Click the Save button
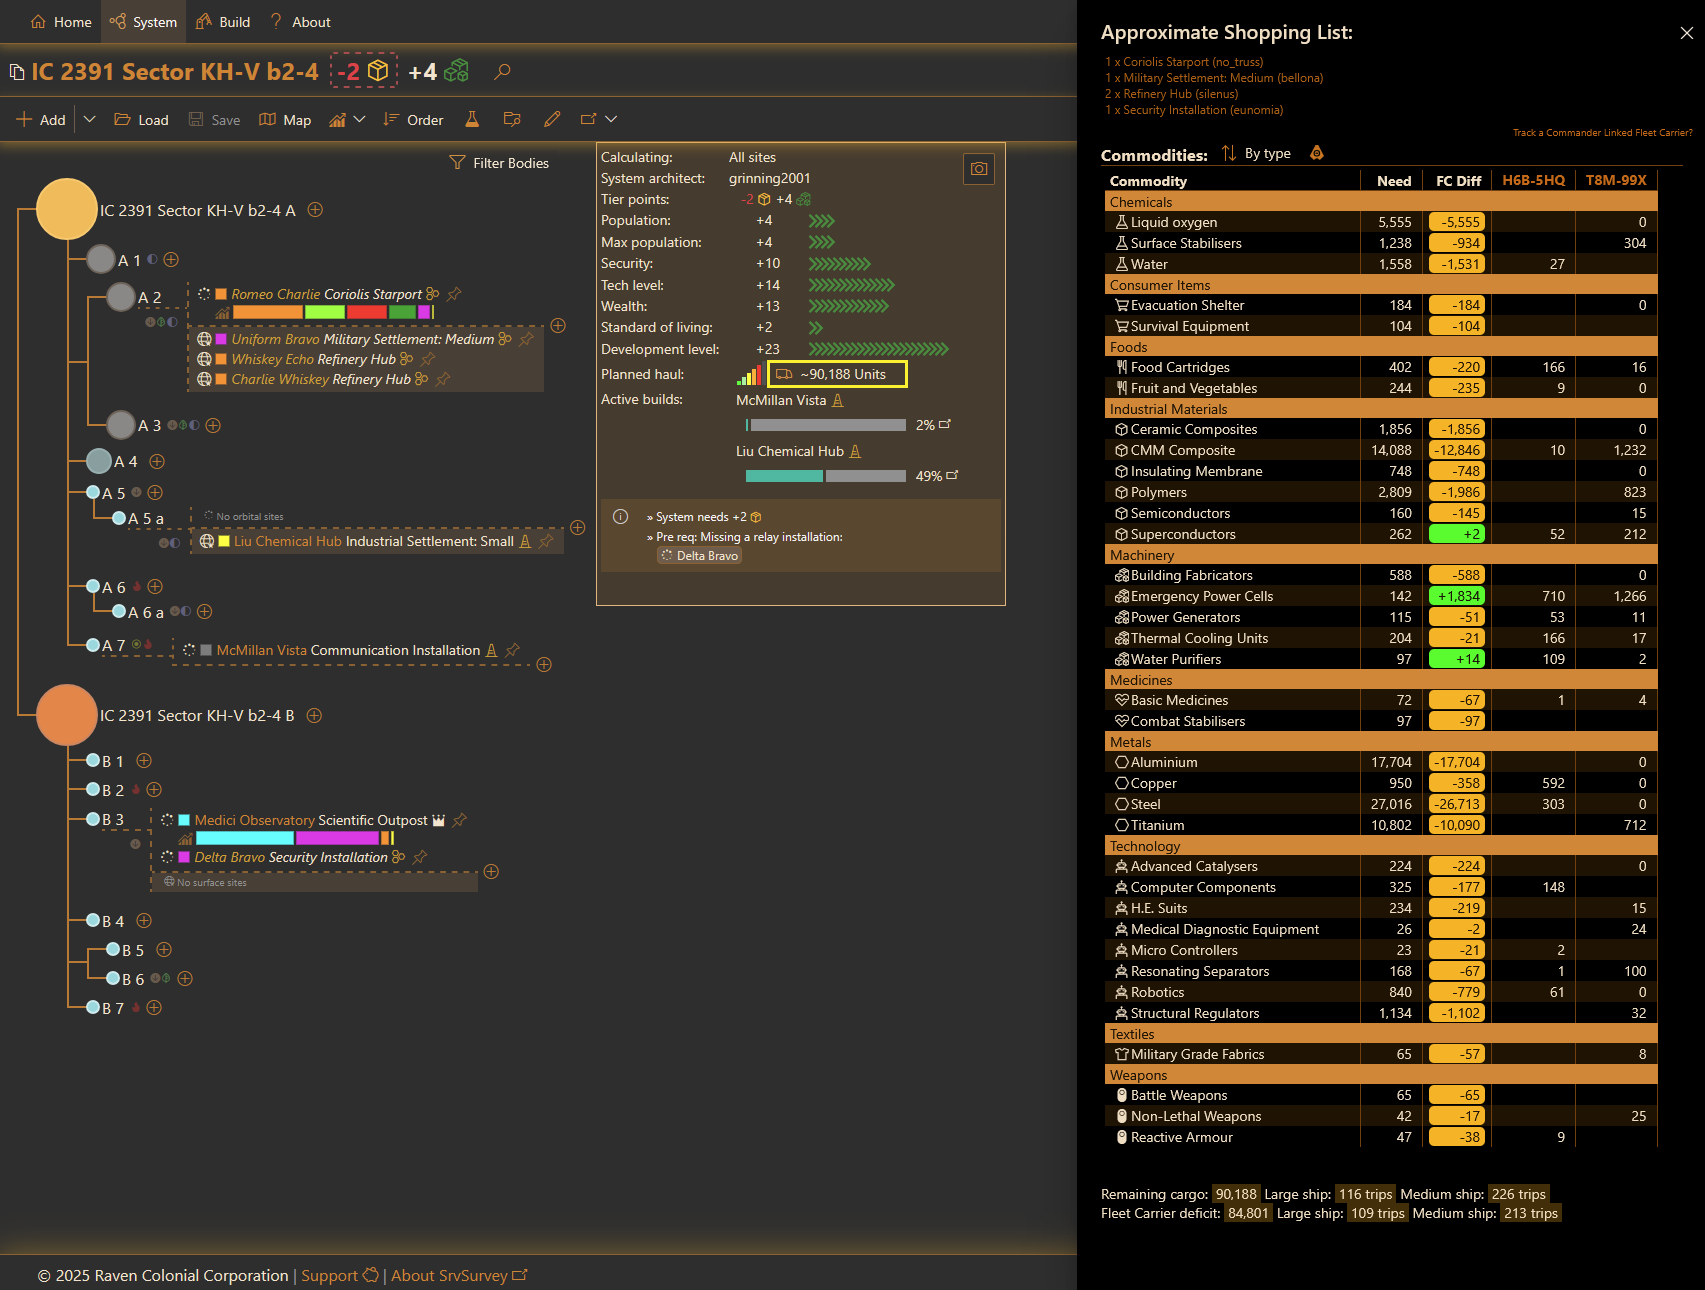Screen dimensions: 1705x1290 pos(214,119)
